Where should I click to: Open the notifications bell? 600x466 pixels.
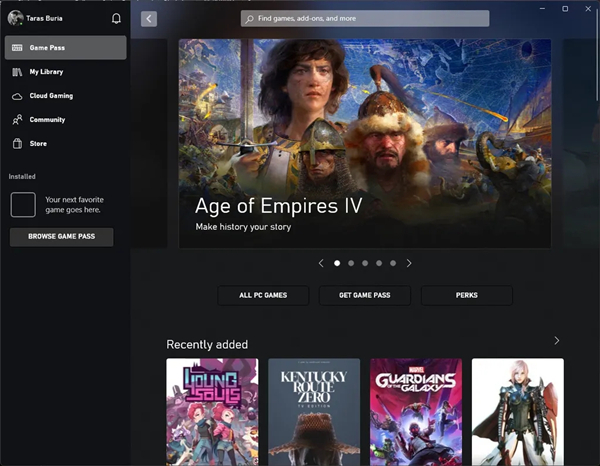[116, 18]
